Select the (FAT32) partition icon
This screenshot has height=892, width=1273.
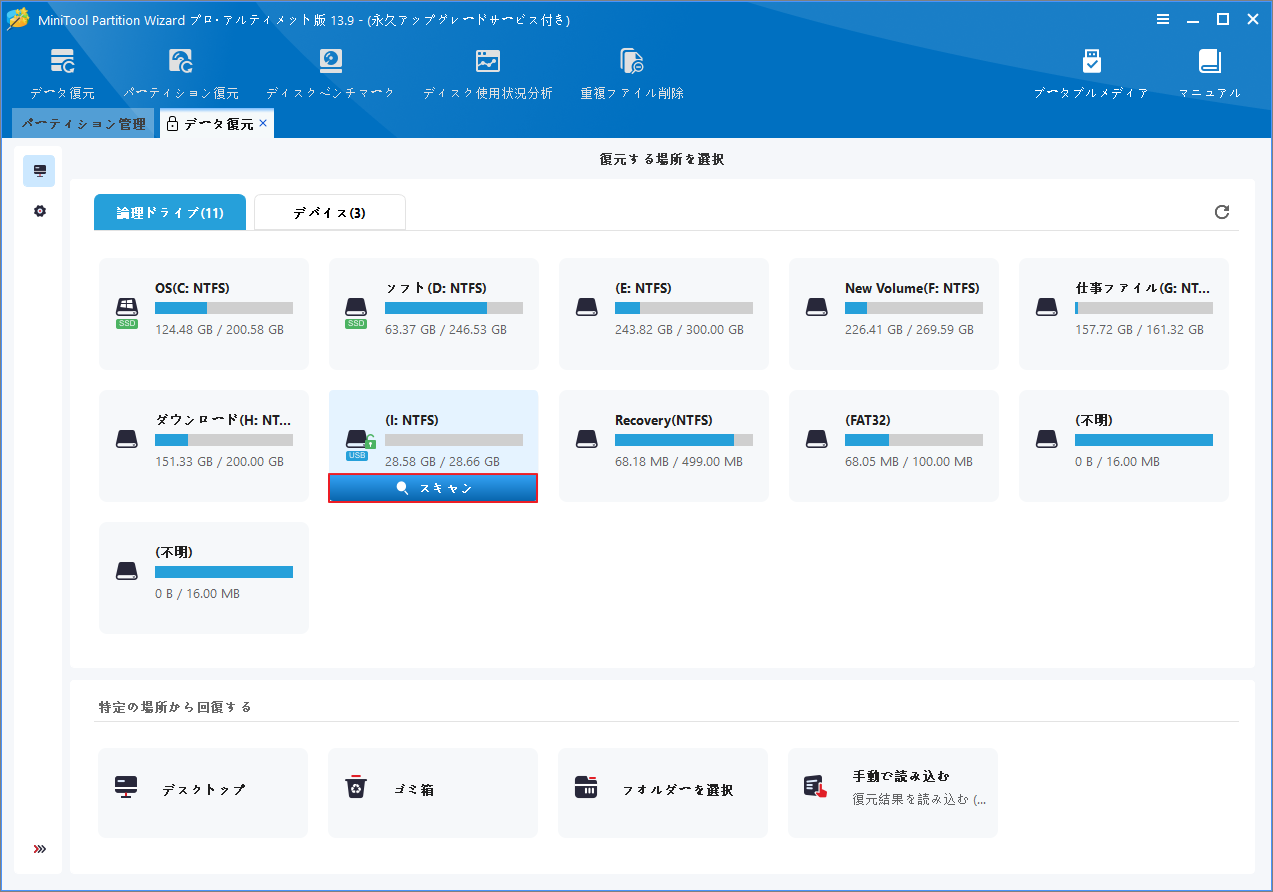817,438
